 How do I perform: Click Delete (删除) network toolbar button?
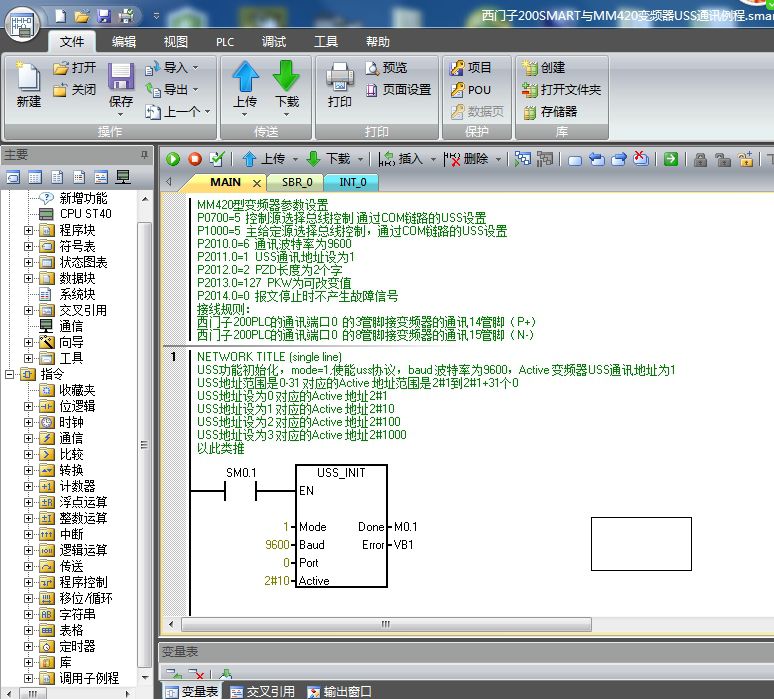click(x=466, y=159)
